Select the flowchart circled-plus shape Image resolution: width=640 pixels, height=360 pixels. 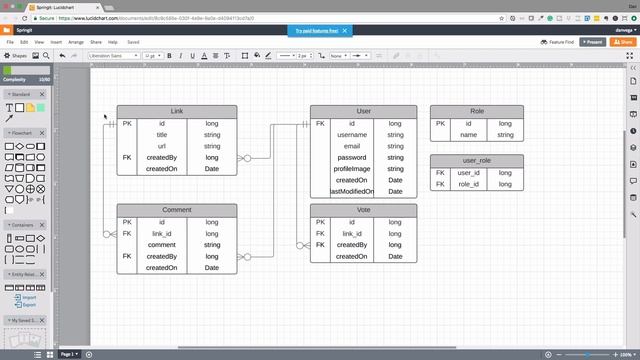pyautogui.click(x=30, y=189)
